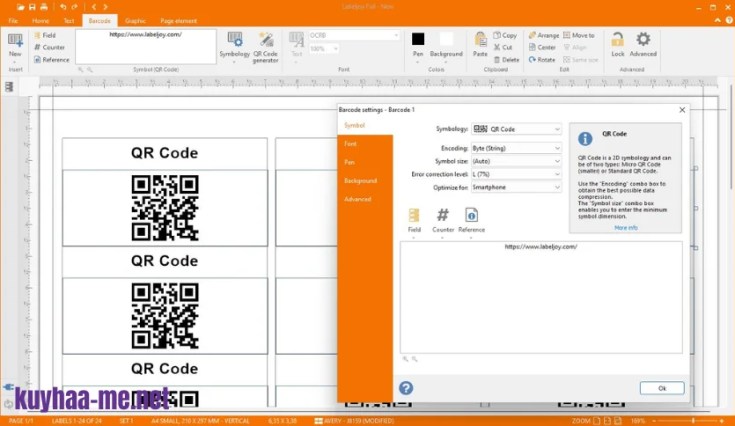Launch the QR Code generator
This screenshot has height=426, width=735.
point(266,47)
